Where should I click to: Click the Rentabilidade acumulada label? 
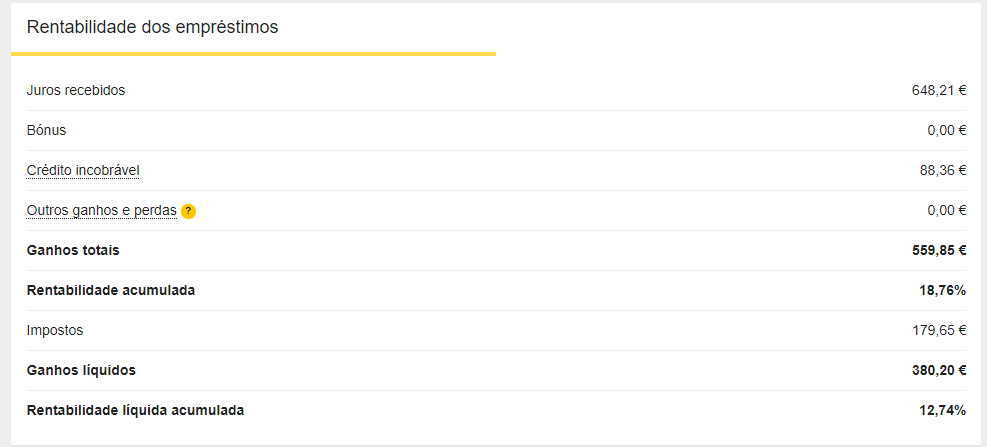(x=111, y=290)
